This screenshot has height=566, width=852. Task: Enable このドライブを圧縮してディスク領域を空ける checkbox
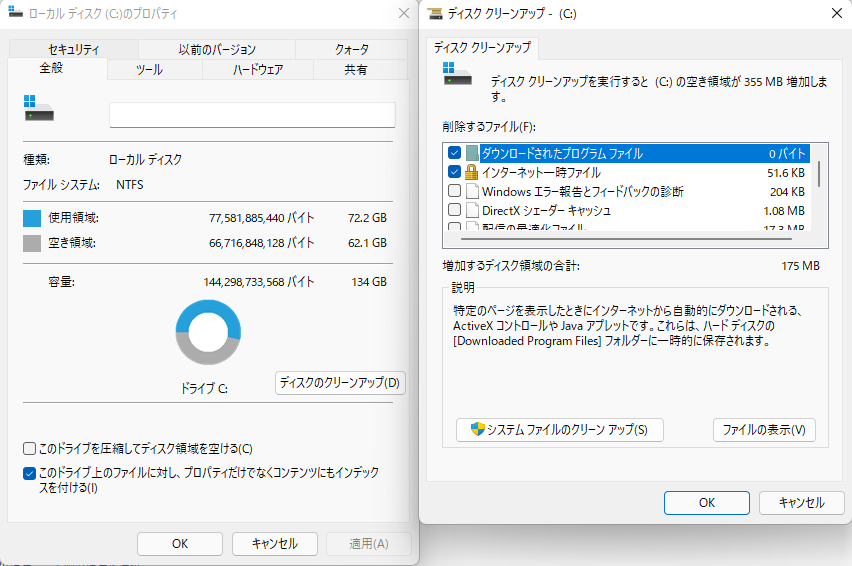29,449
